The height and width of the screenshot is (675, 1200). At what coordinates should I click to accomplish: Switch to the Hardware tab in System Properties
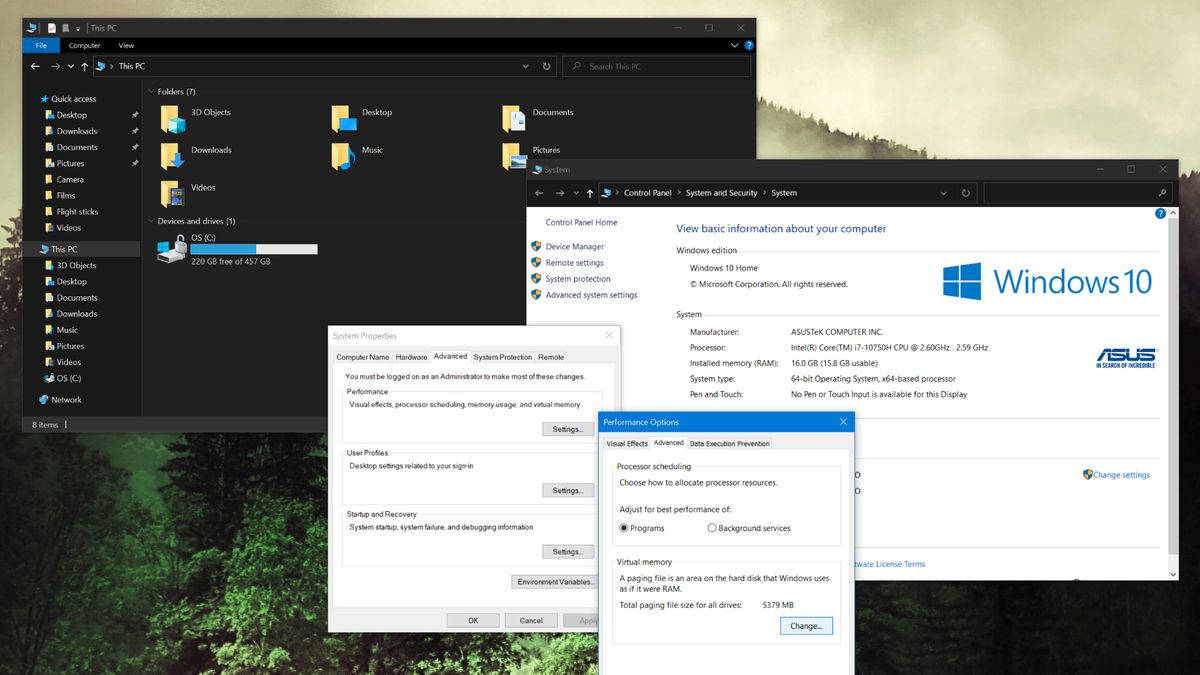[x=413, y=356]
